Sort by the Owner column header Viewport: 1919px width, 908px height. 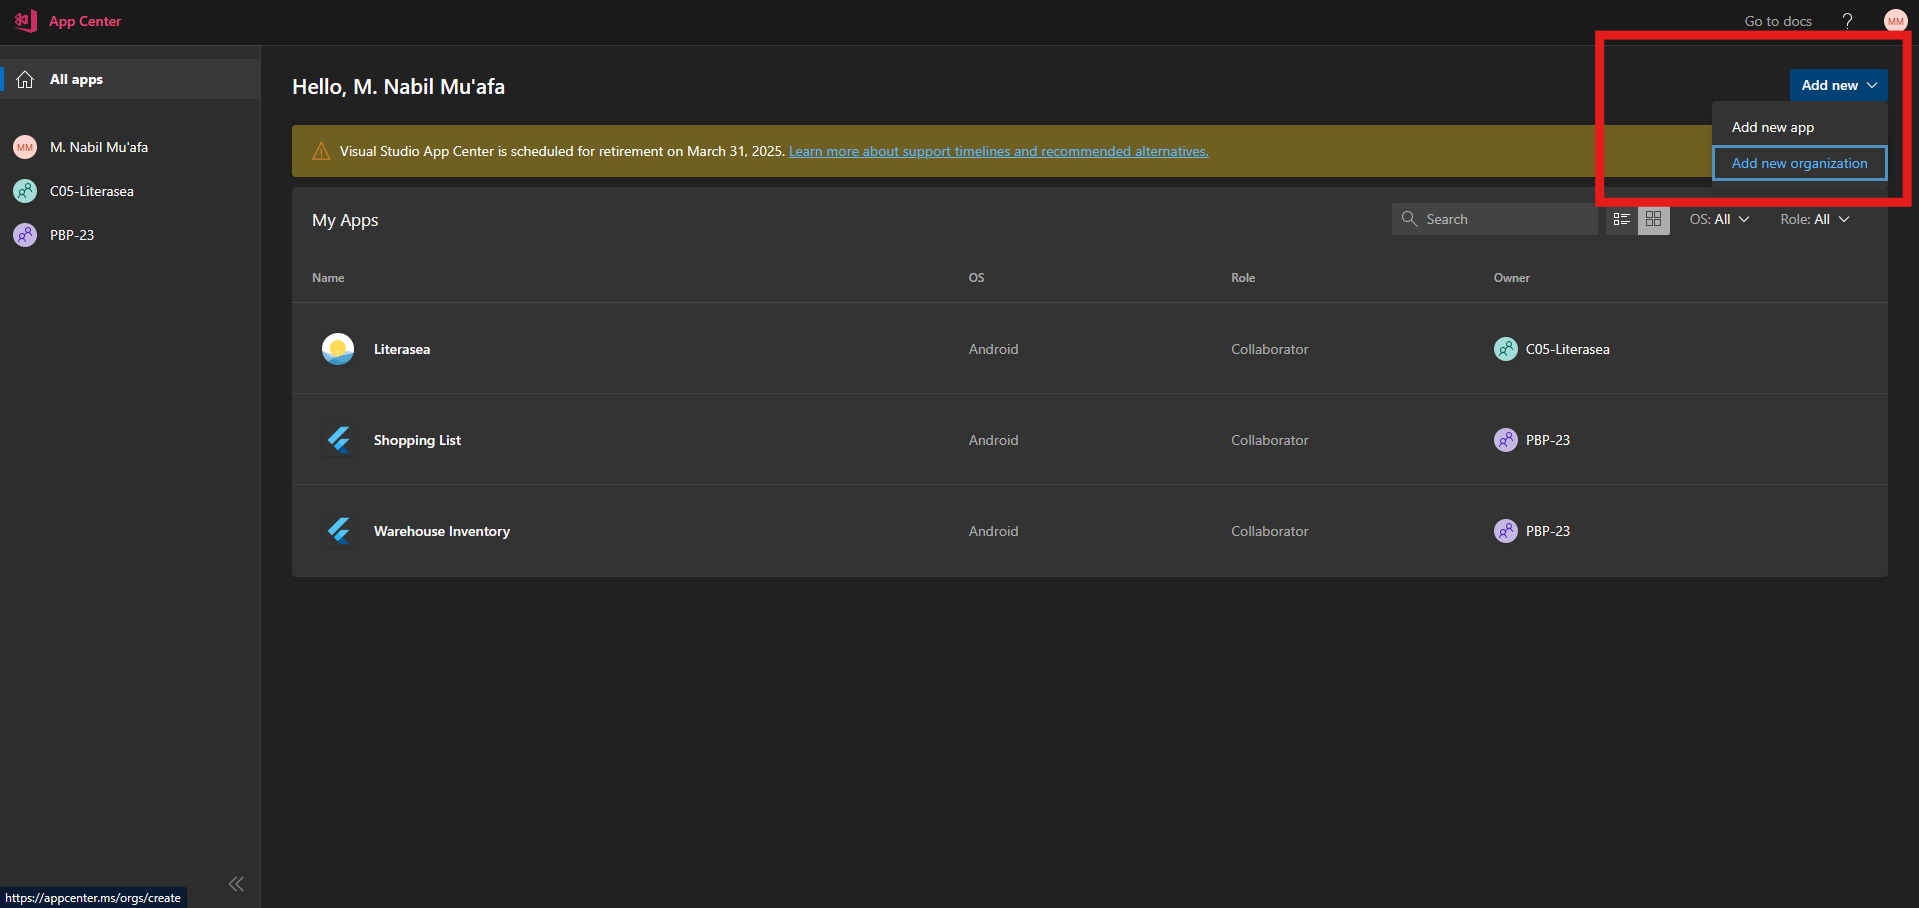click(x=1512, y=278)
